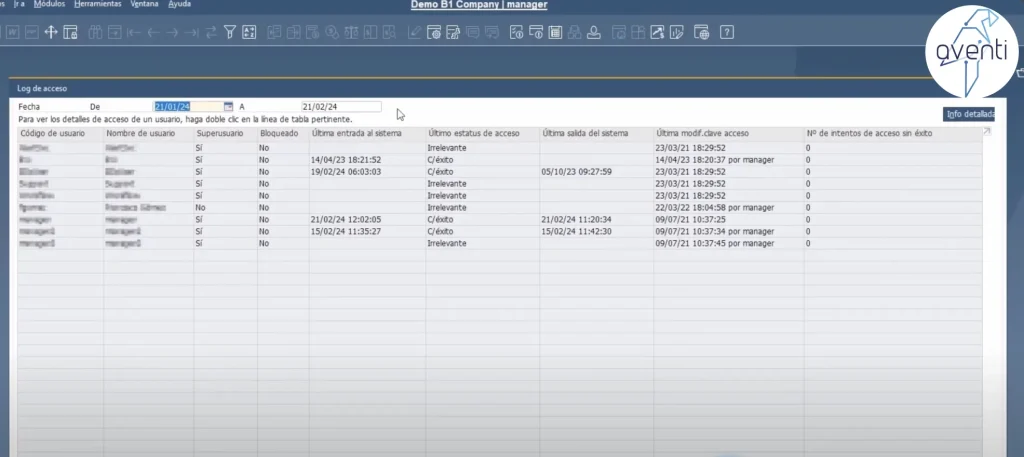This screenshot has height=457, width=1024.
Task: Open the Ir a menu
Action: (20, 4)
